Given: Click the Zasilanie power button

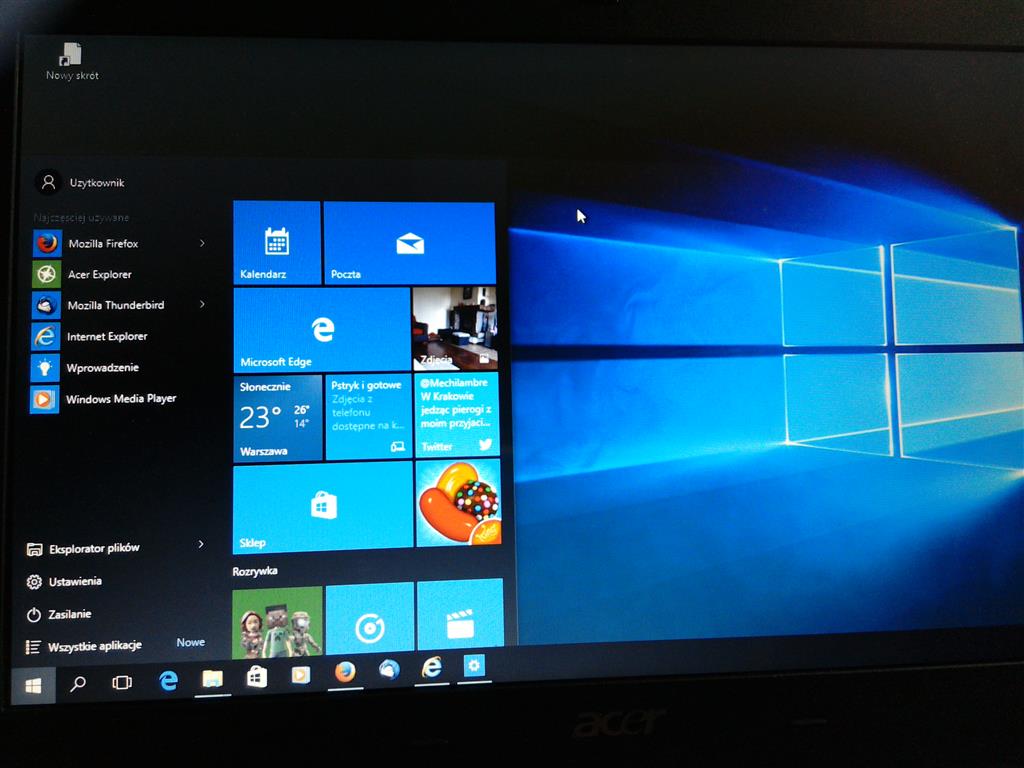Looking at the screenshot, I should pyautogui.click(x=59, y=614).
